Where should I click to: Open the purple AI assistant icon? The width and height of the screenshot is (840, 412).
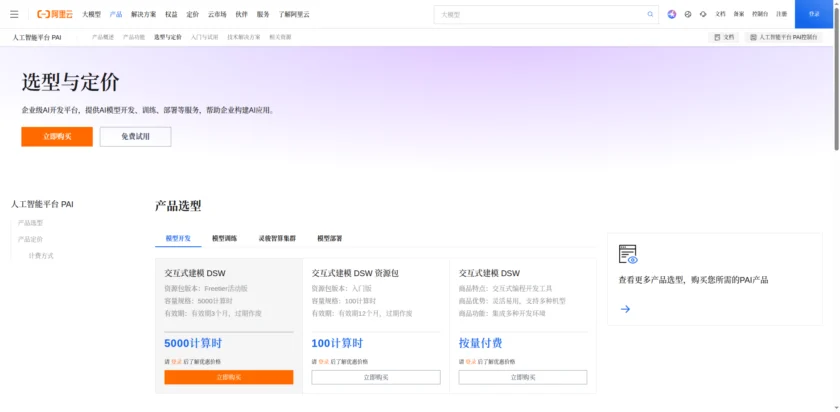click(x=672, y=14)
